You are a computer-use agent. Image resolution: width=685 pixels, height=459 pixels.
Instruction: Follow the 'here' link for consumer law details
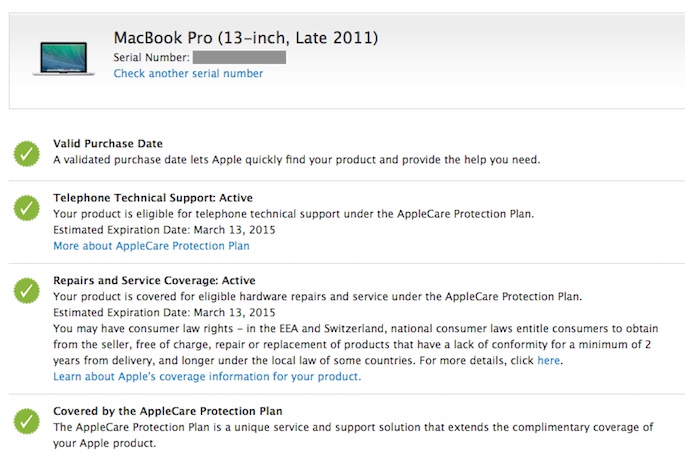pyautogui.click(x=549, y=360)
